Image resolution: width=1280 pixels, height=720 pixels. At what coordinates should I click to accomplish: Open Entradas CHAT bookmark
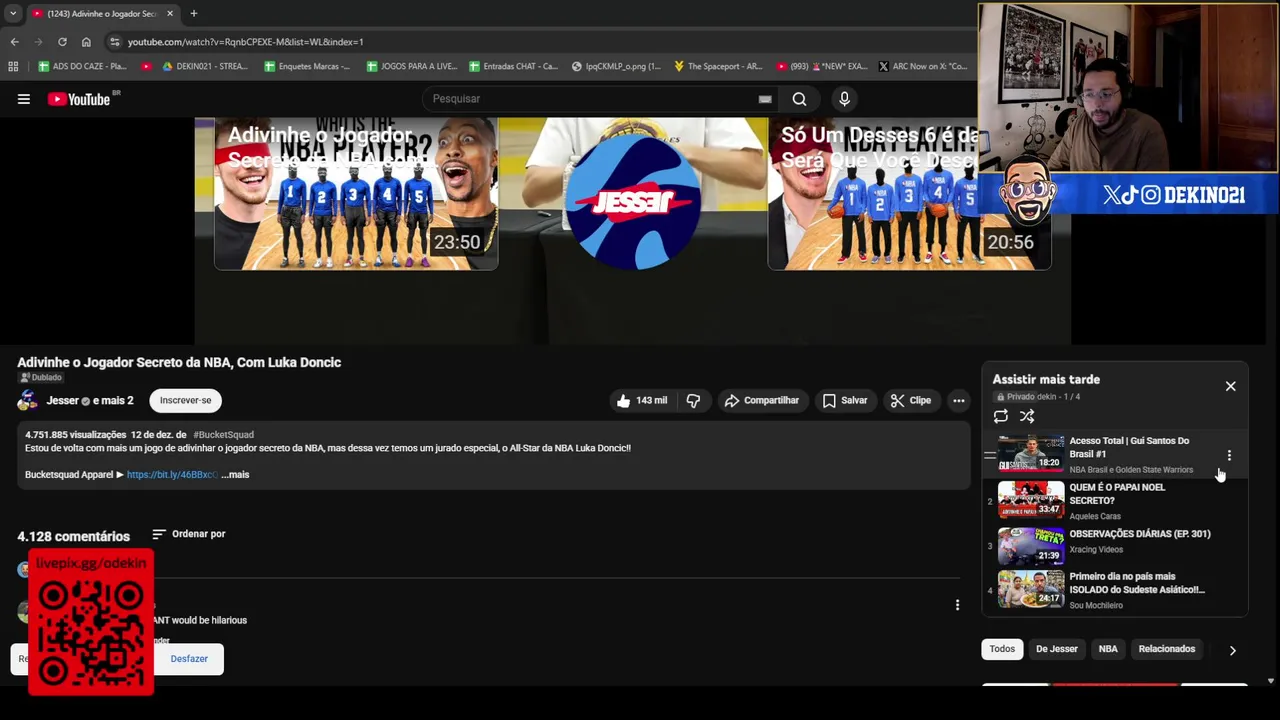click(x=513, y=67)
